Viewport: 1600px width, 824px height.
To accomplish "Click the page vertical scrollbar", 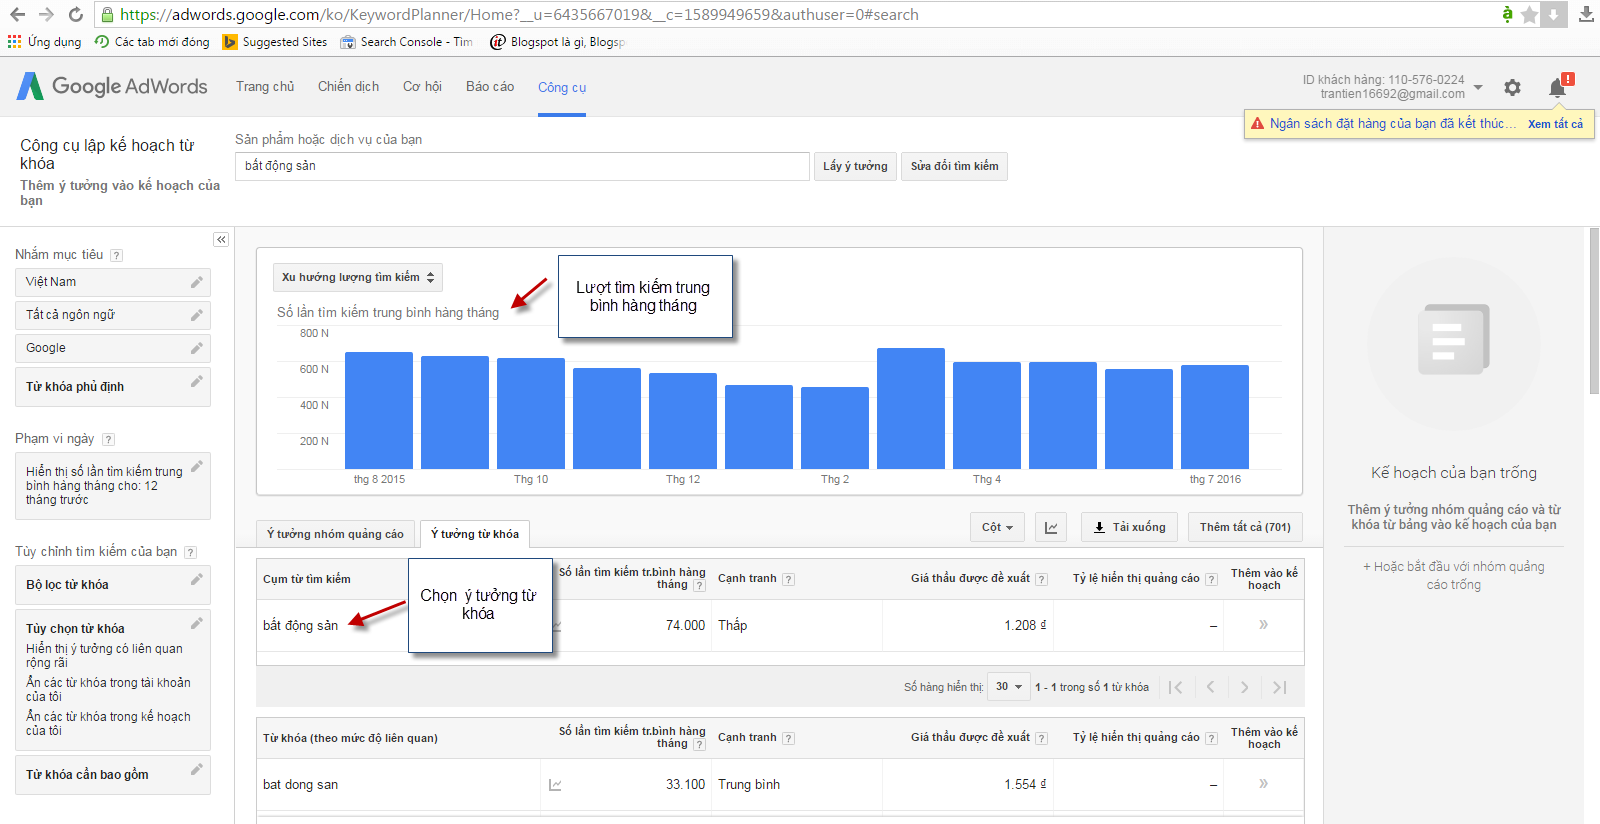I will 1593,310.
